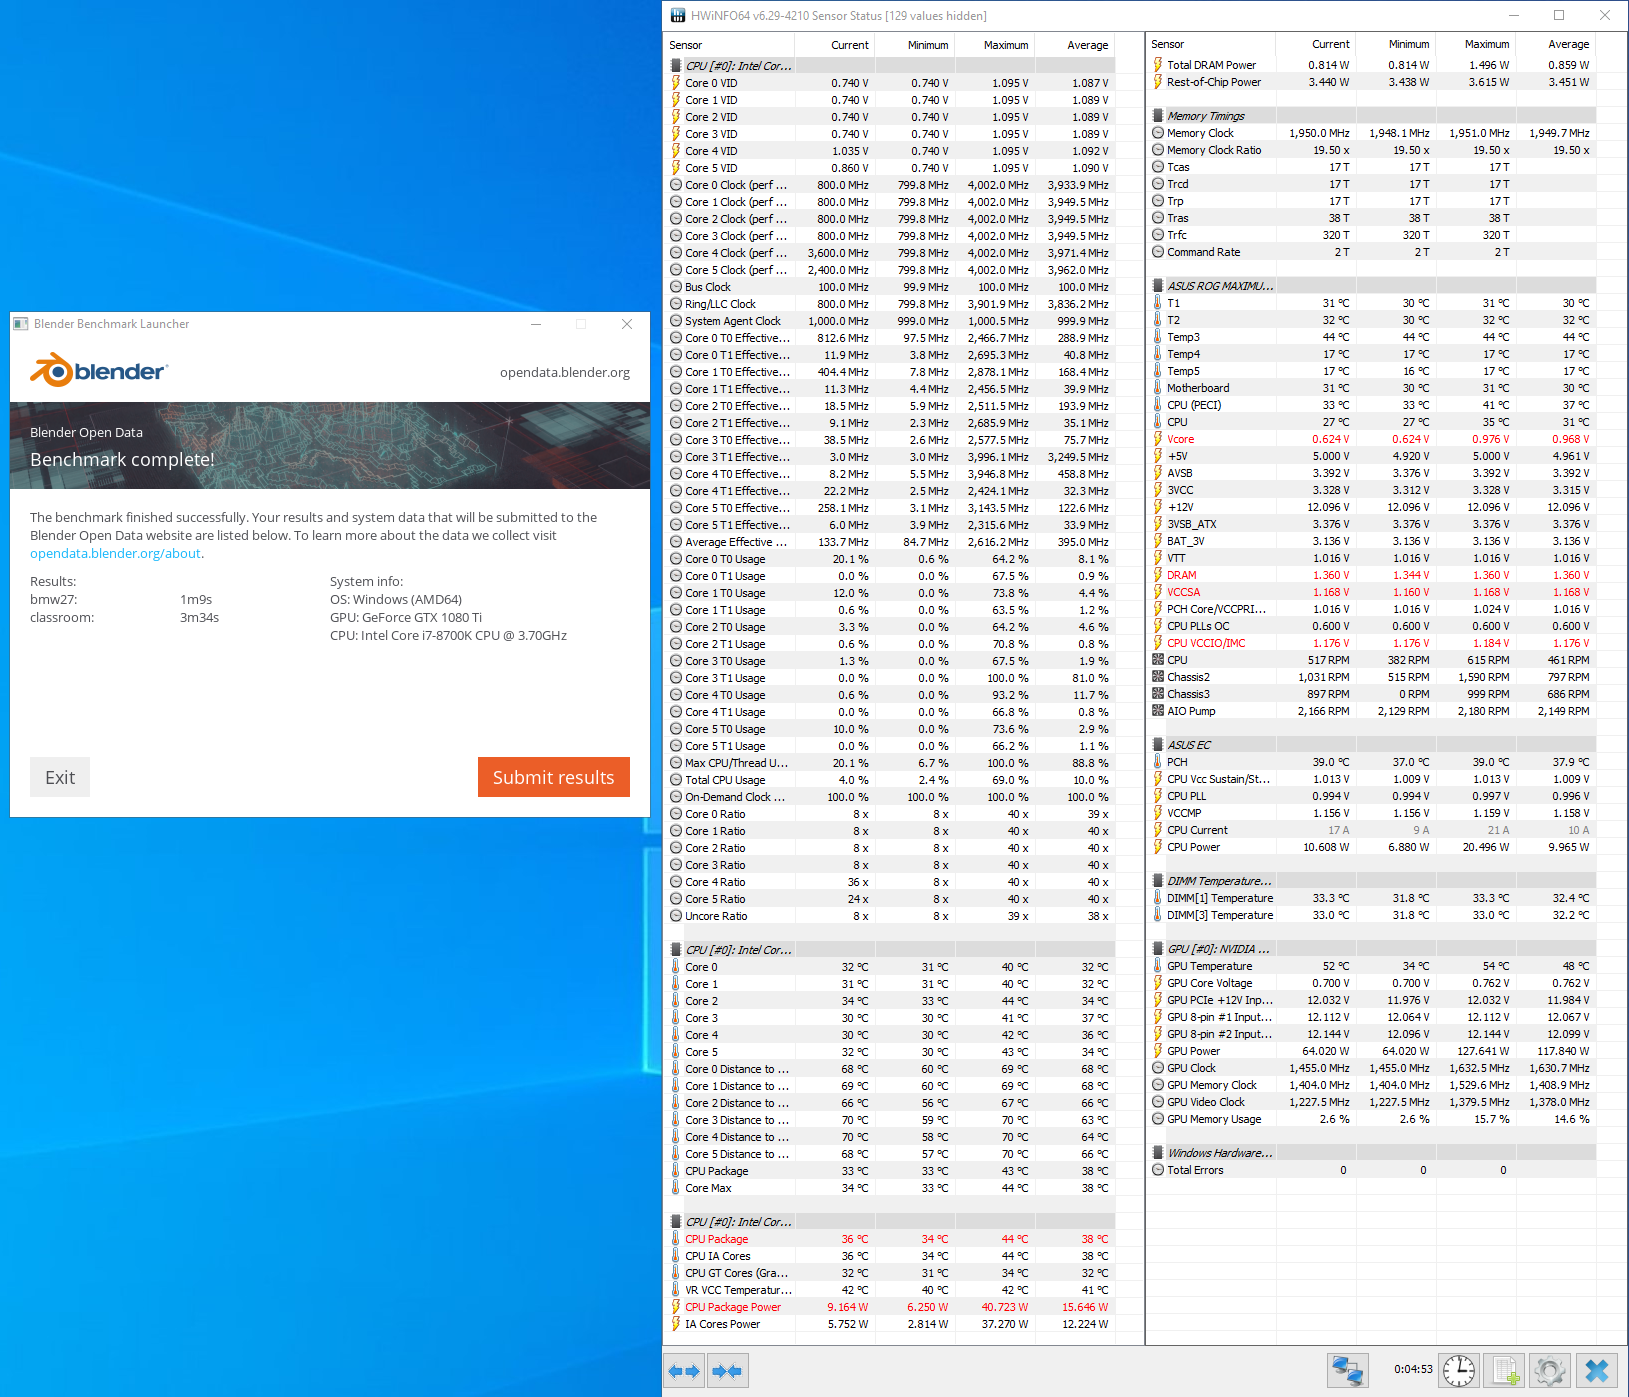
Task: Select the Core 4 Ratio row
Action: tap(890, 882)
